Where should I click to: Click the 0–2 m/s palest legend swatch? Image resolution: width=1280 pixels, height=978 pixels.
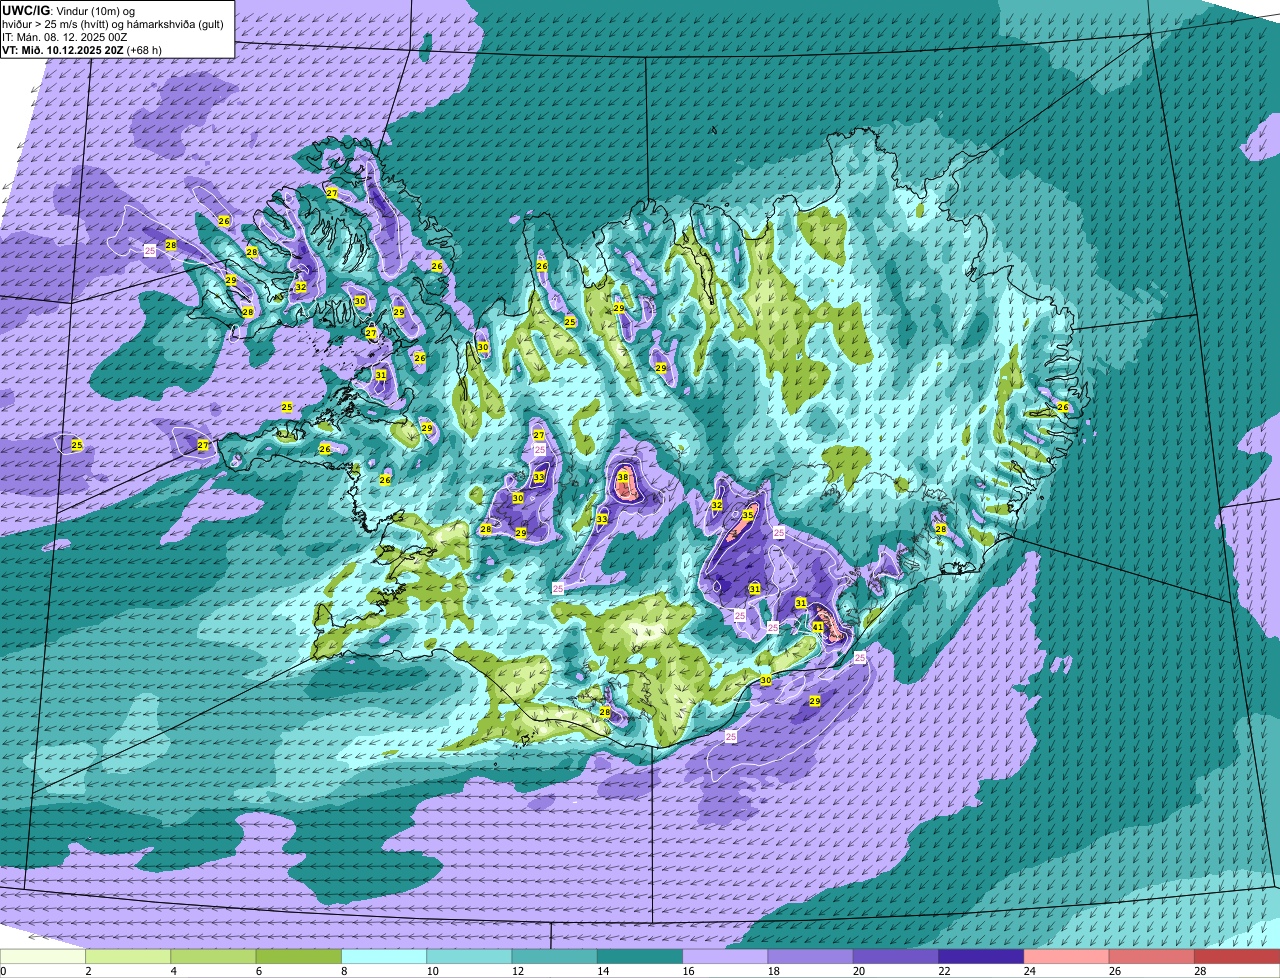point(43,956)
